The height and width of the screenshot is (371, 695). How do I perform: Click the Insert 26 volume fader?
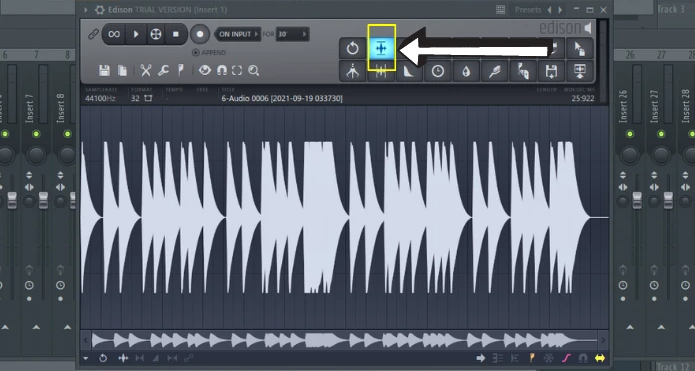coord(637,200)
